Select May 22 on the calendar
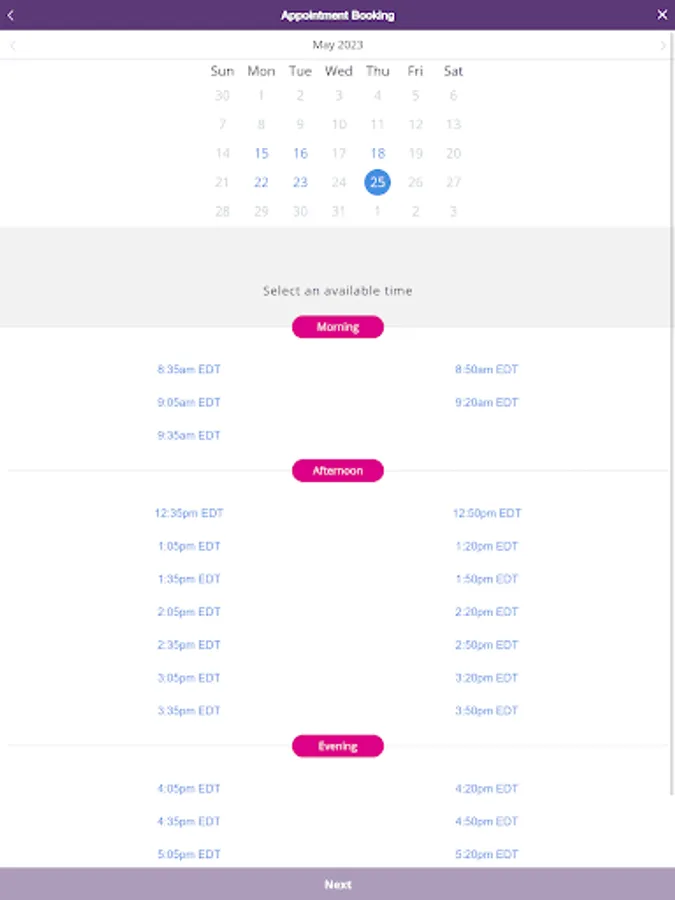The image size is (675, 900). point(261,183)
